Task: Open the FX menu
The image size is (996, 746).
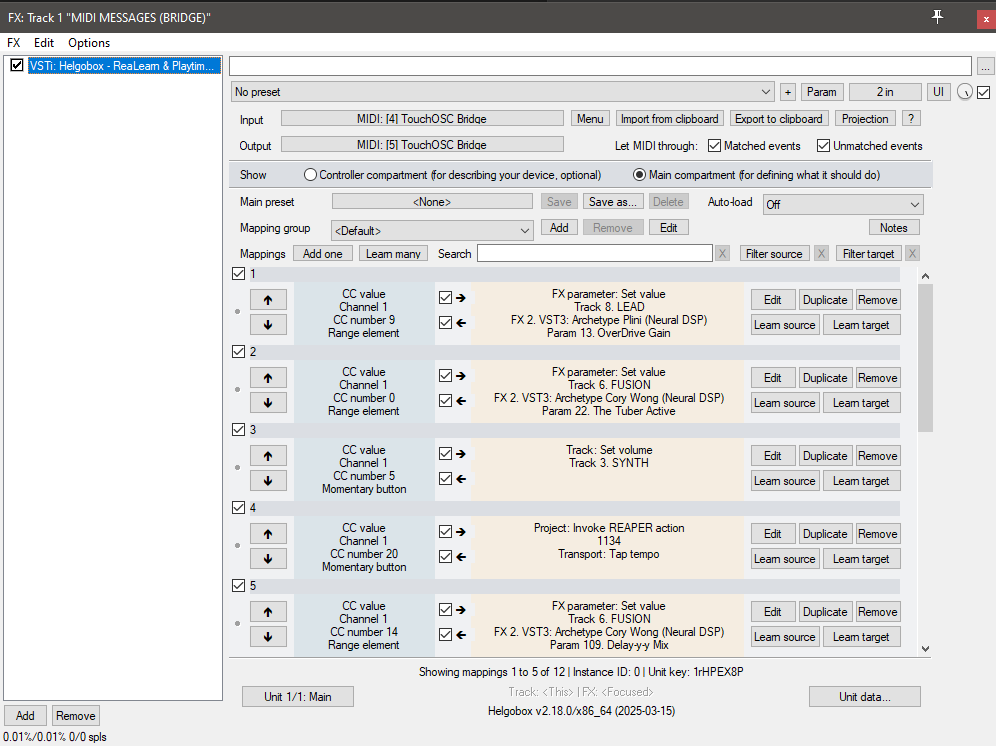Action: 13,43
